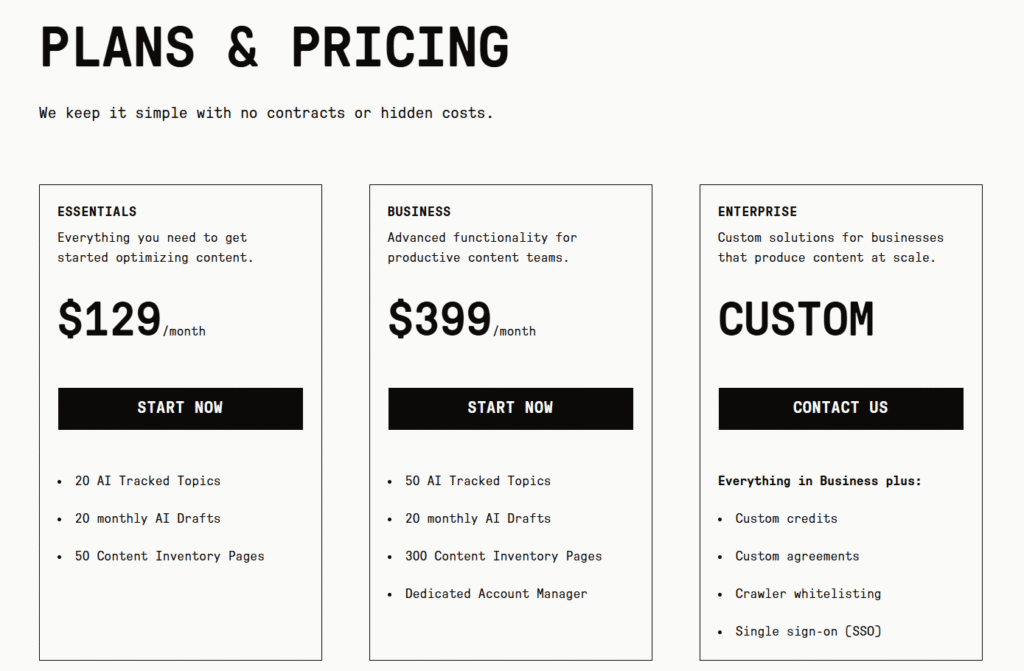Click '50 AI Tracked Topics' feature
This screenshot has height=671, width=1024.
pos(477,481)
